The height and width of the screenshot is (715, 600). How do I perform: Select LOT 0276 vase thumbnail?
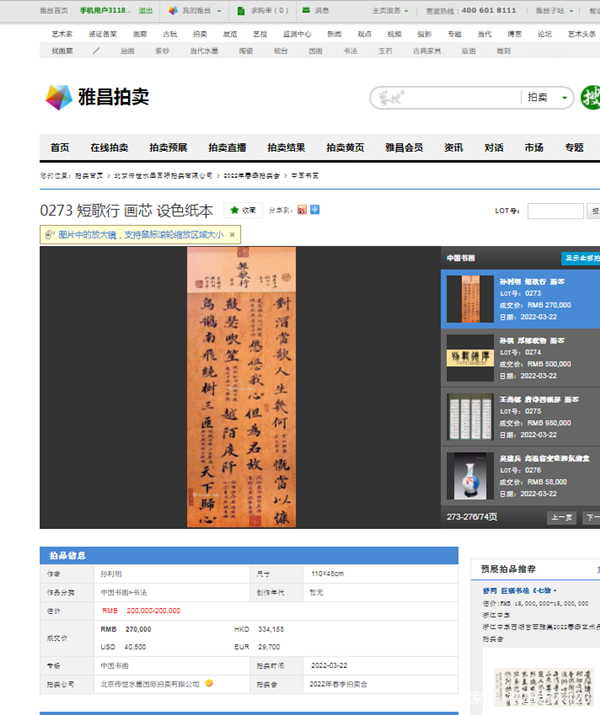tap(470, 476)
